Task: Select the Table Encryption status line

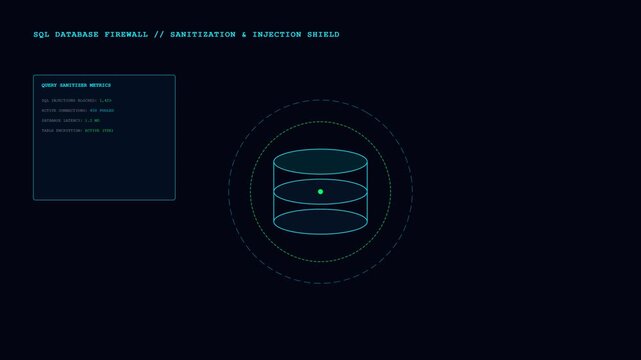Action: pos(77,131)
